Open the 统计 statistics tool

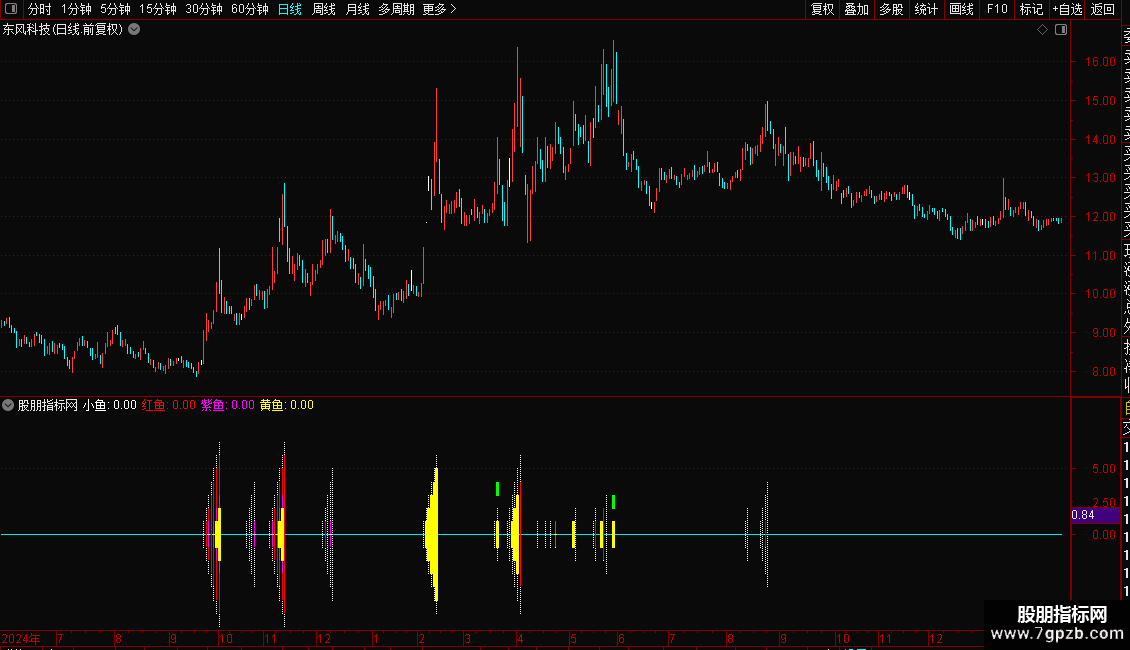point(926,9)
